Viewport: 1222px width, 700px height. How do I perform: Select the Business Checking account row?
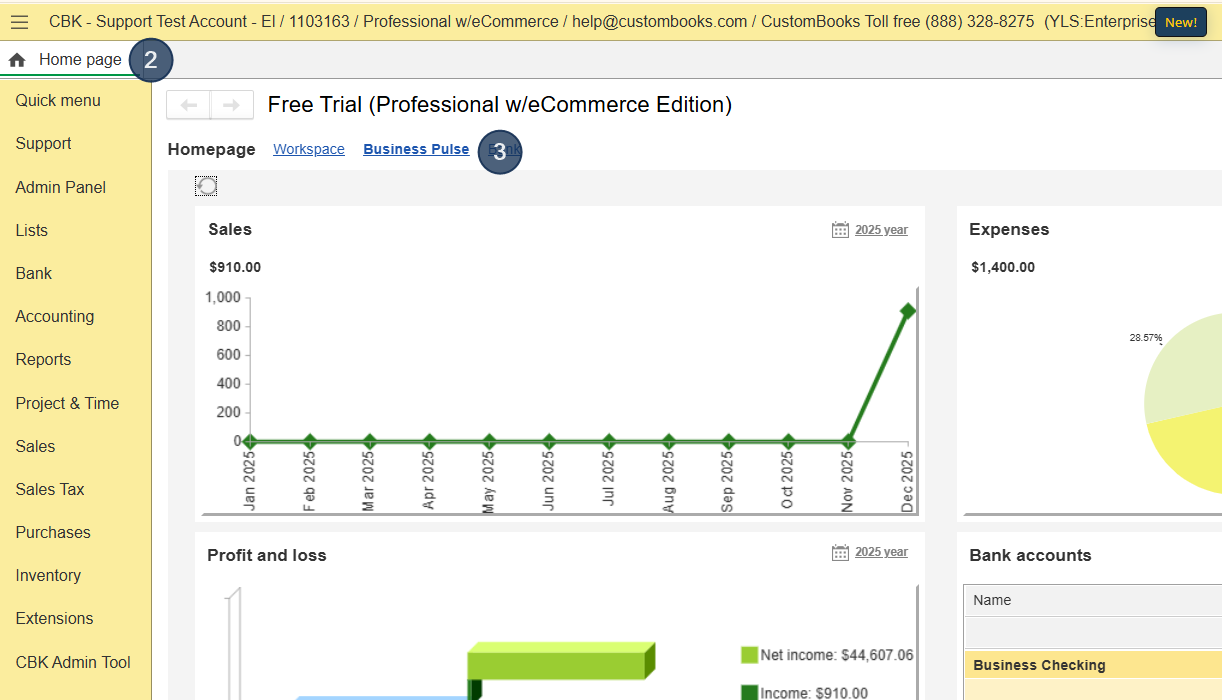tap(1039, 665)
